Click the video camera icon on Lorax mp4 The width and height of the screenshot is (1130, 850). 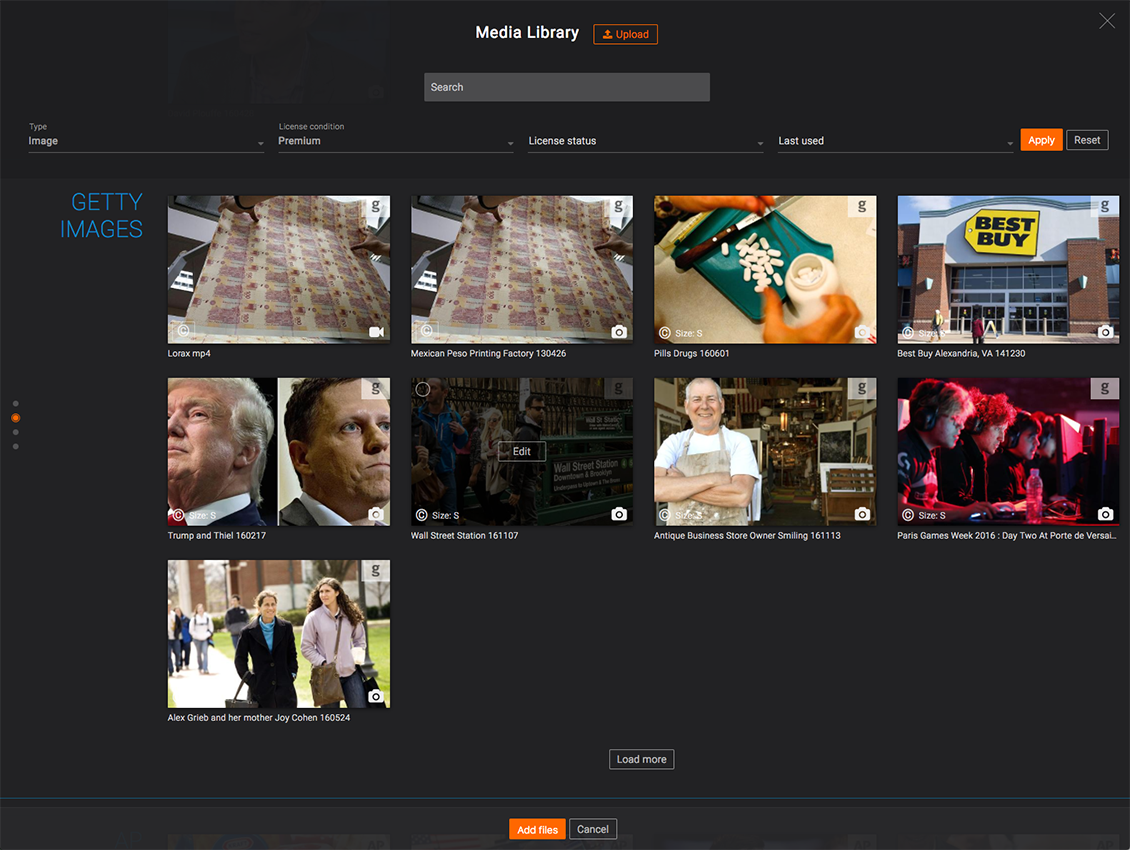tap(376, 332)
